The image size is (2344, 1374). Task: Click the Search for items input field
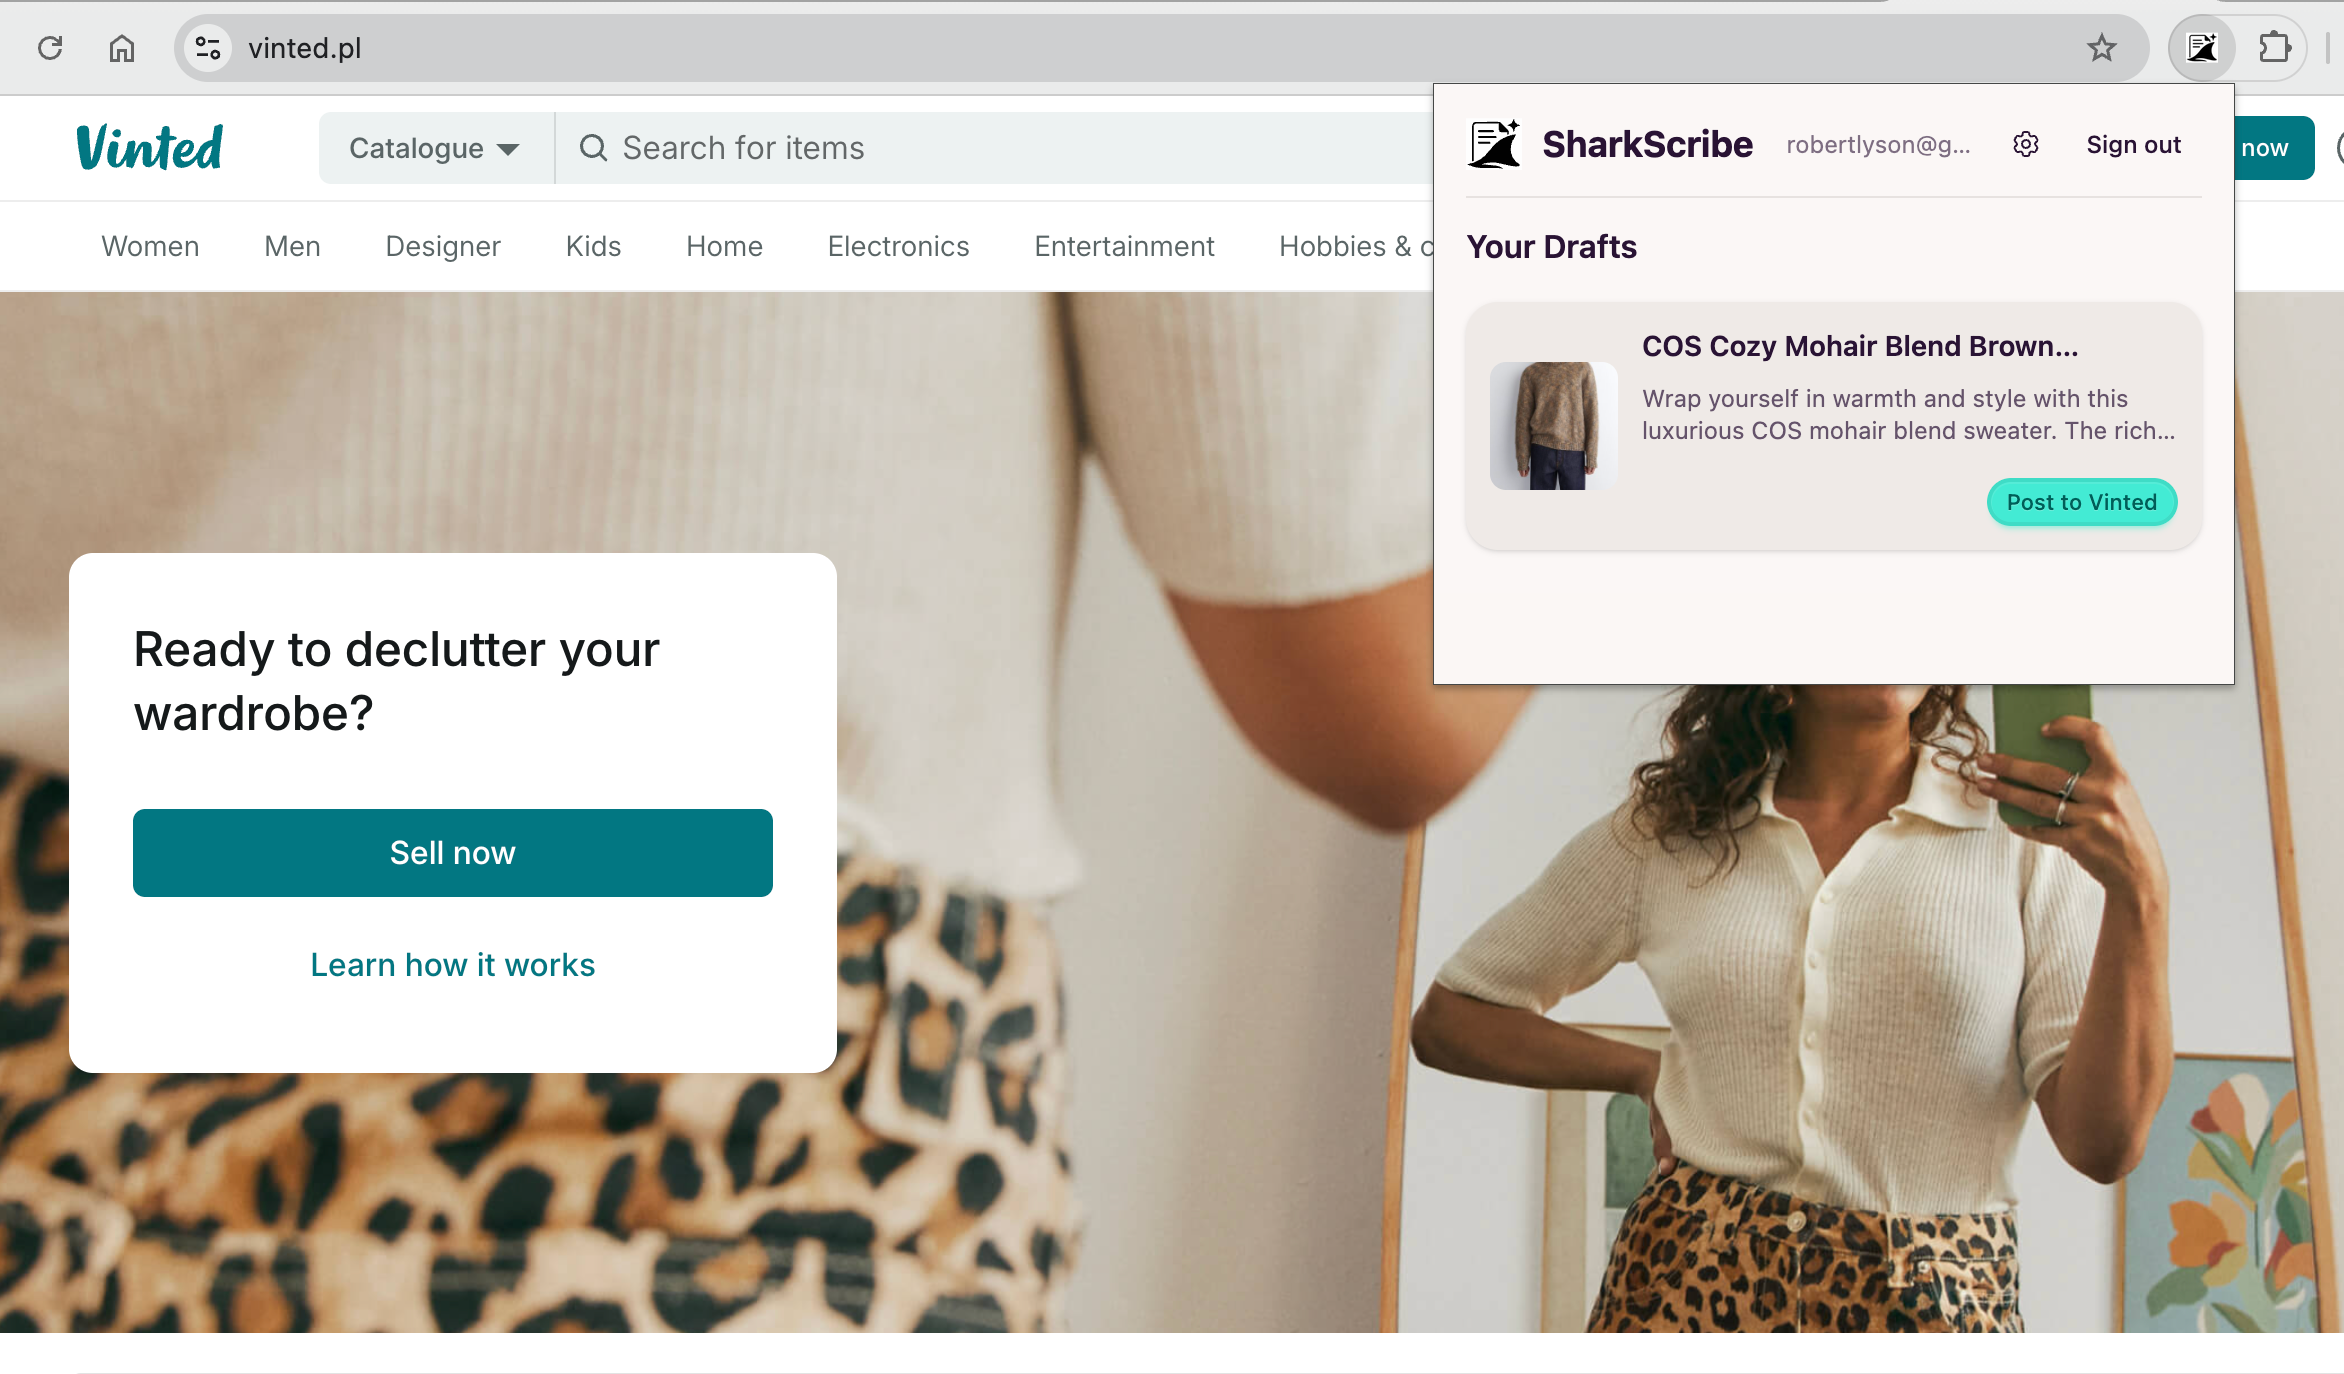900,147
